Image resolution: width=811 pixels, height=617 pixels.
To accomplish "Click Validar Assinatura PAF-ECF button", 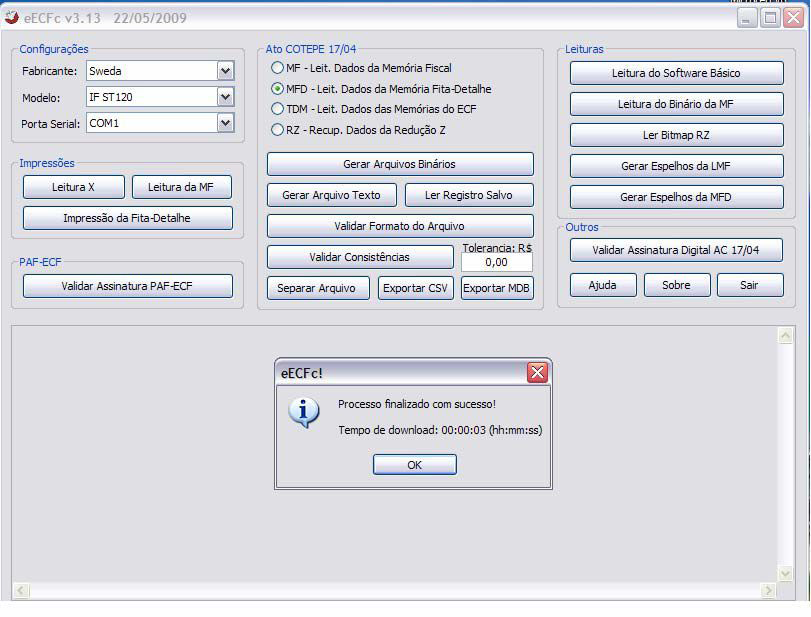I will click(127, 286).
